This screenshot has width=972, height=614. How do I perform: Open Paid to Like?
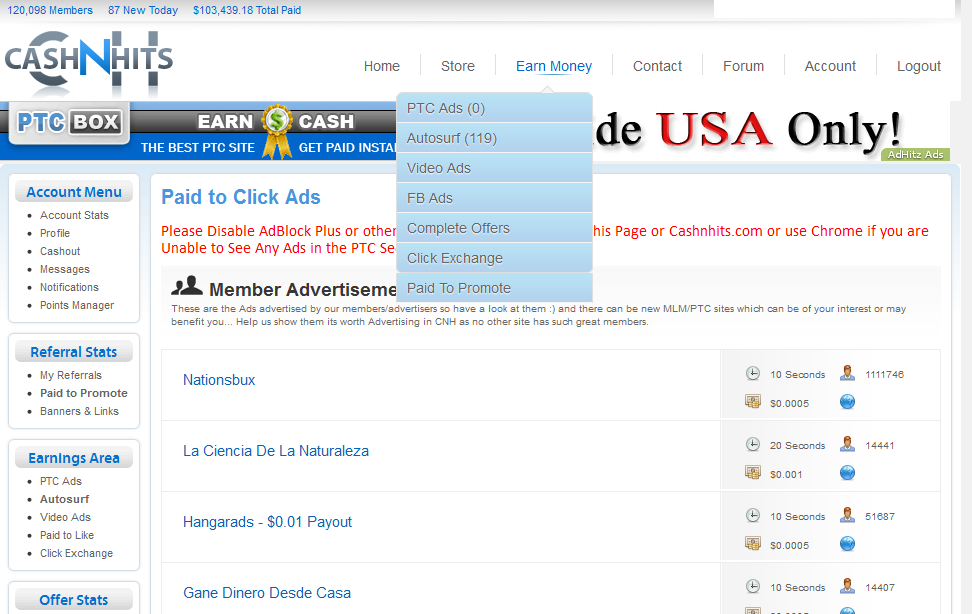tap(67, 535)
